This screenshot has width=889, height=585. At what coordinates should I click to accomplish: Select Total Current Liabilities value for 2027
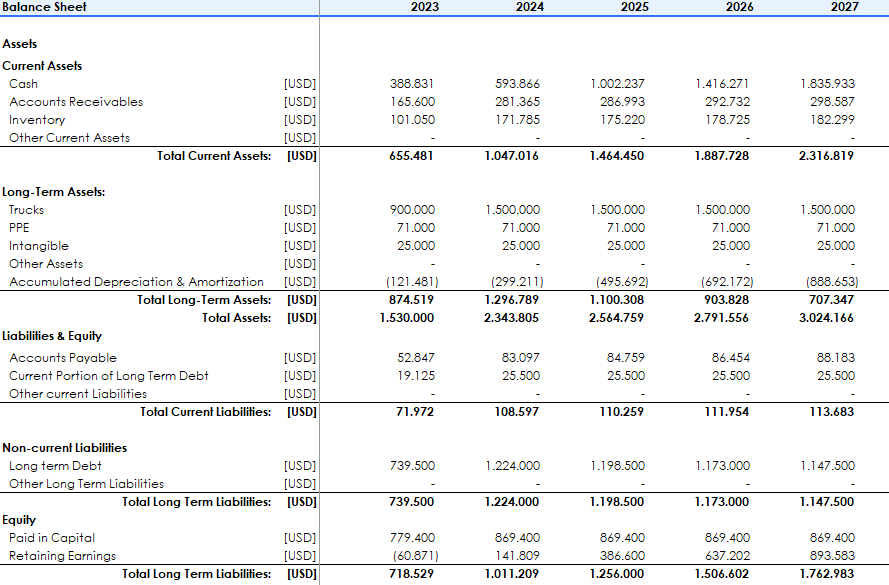pos(832,412)
